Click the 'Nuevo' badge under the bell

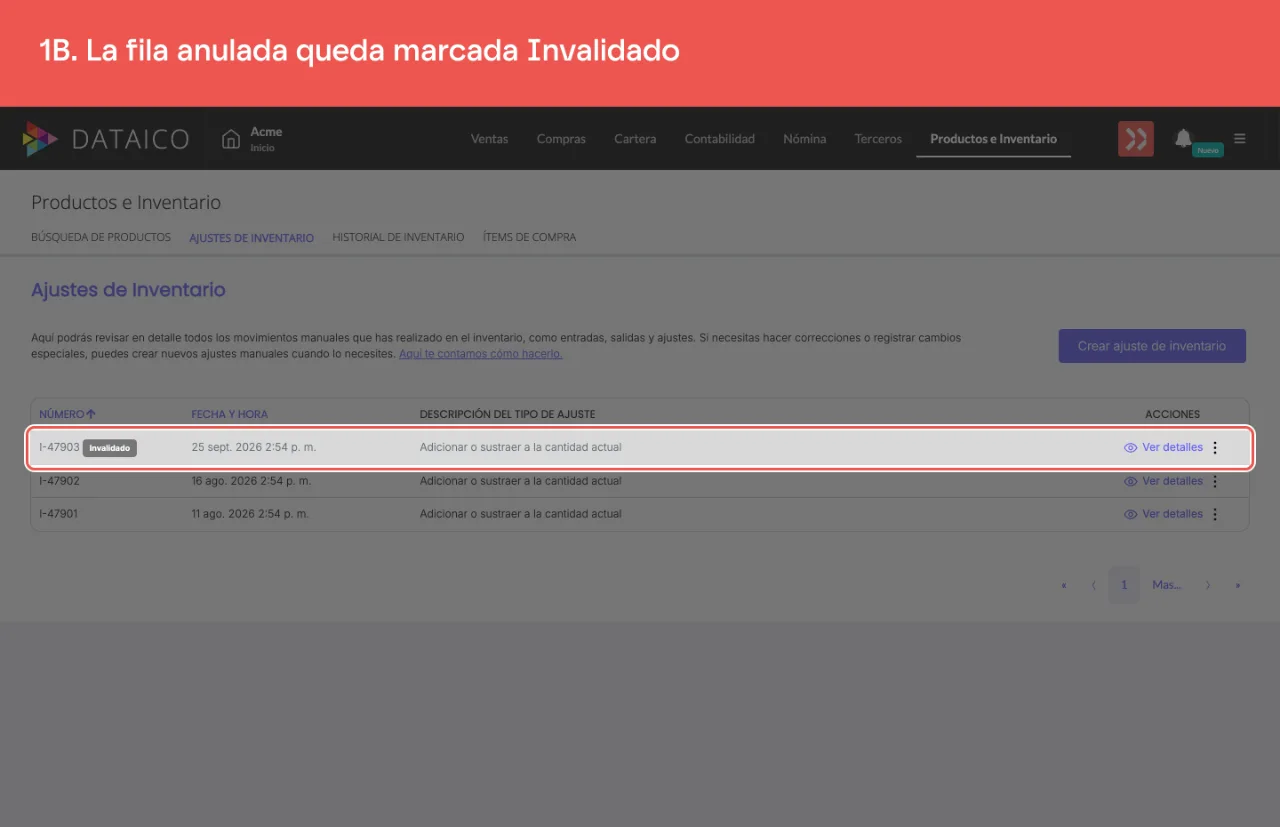pos(1208,150)
